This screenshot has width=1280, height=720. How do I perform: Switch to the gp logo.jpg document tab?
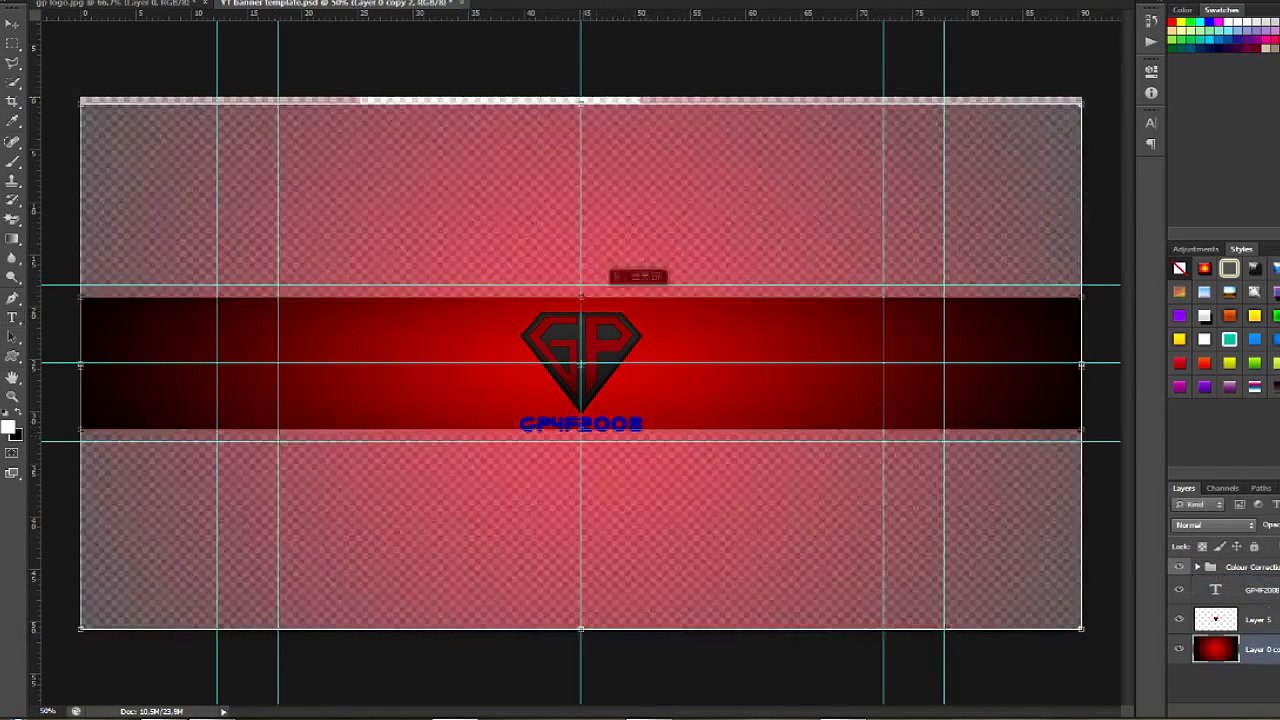click(x=115, y=4)
